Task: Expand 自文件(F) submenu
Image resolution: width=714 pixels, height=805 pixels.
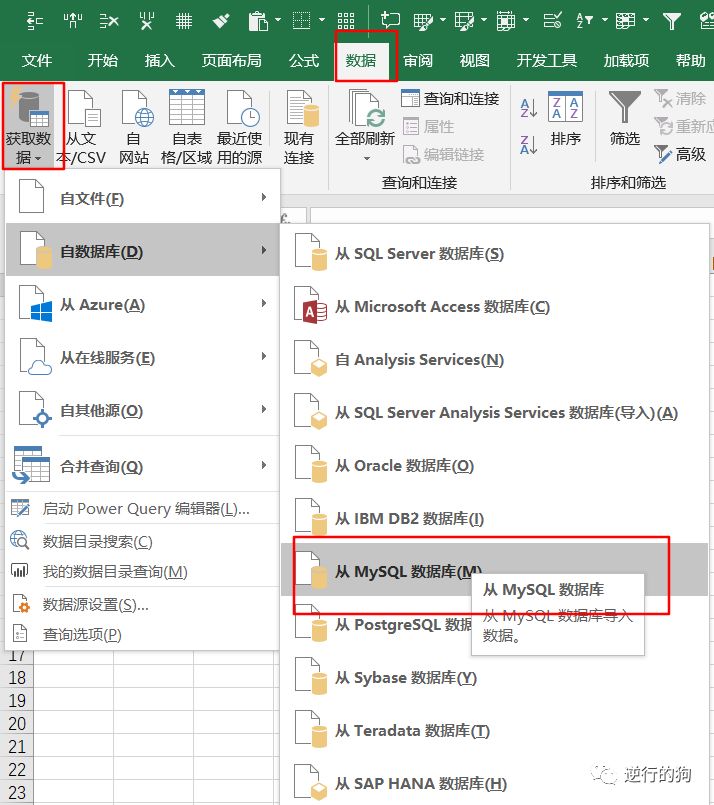Action: [x=142, y=197]
